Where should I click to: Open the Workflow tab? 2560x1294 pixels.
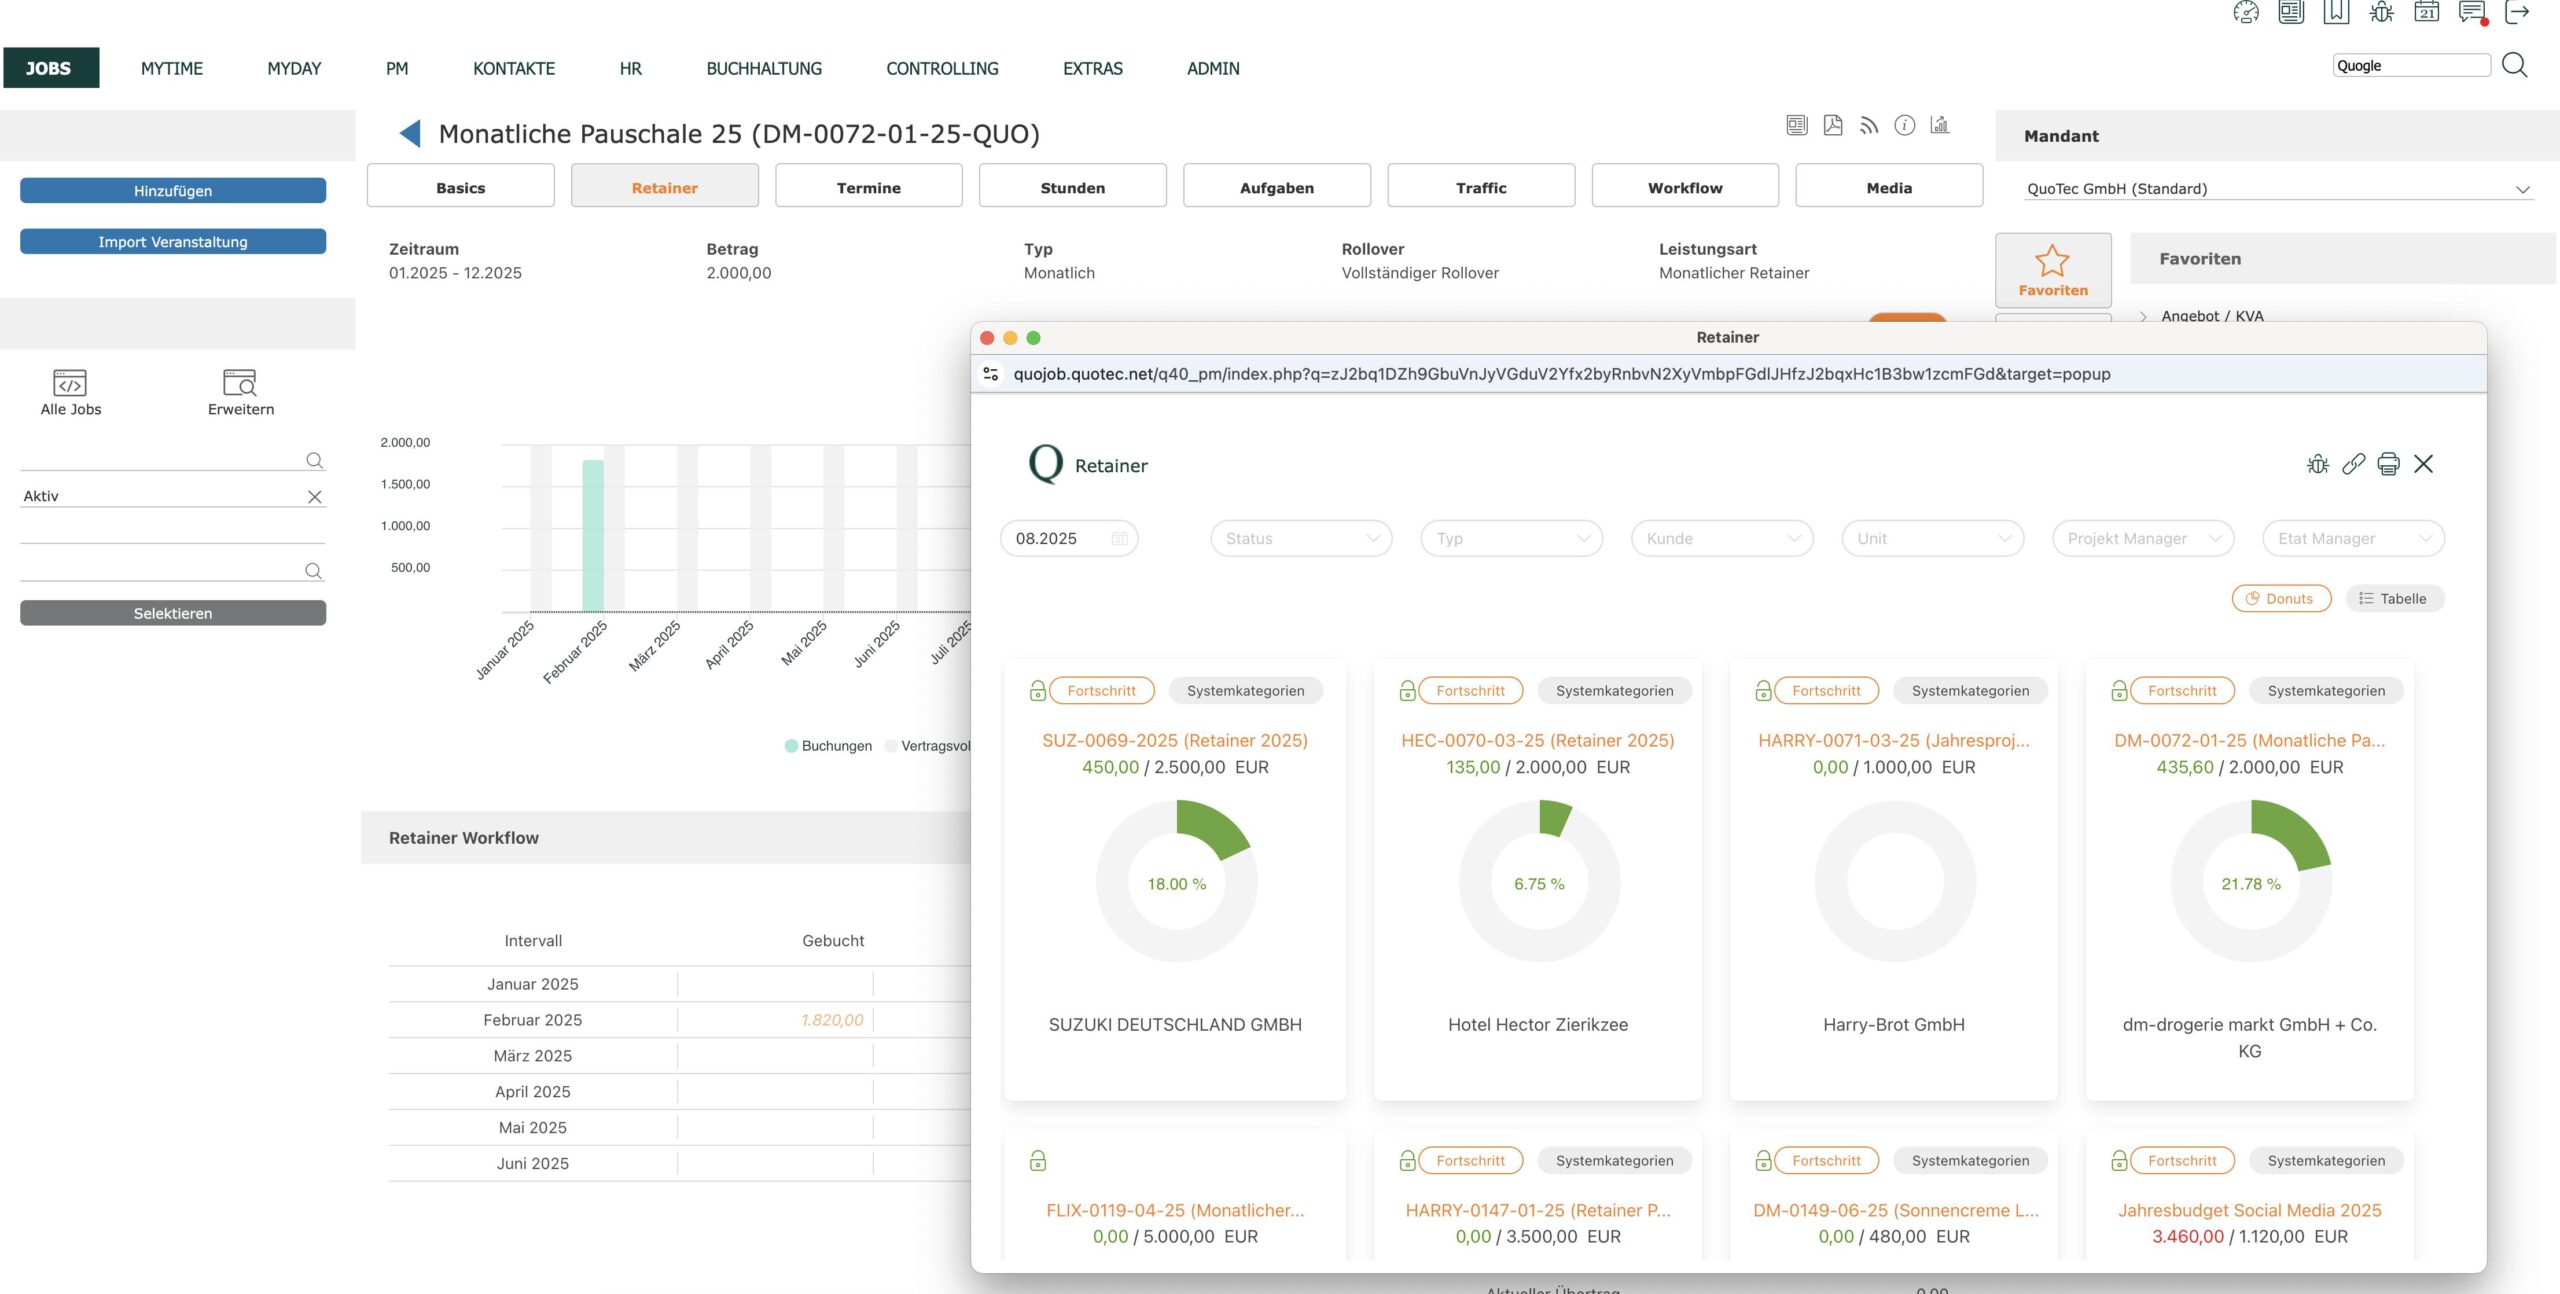tap(1685, 187)
